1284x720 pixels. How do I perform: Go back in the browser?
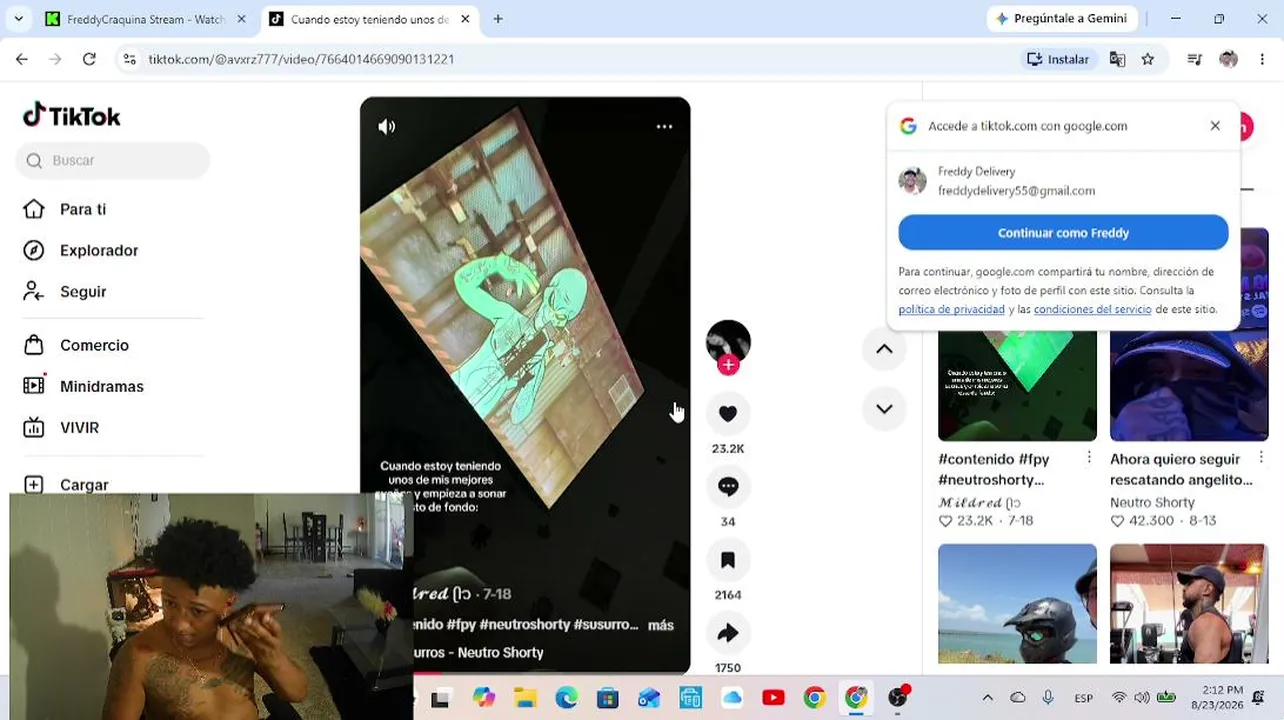pyautogui.click(x=22, y=59)
